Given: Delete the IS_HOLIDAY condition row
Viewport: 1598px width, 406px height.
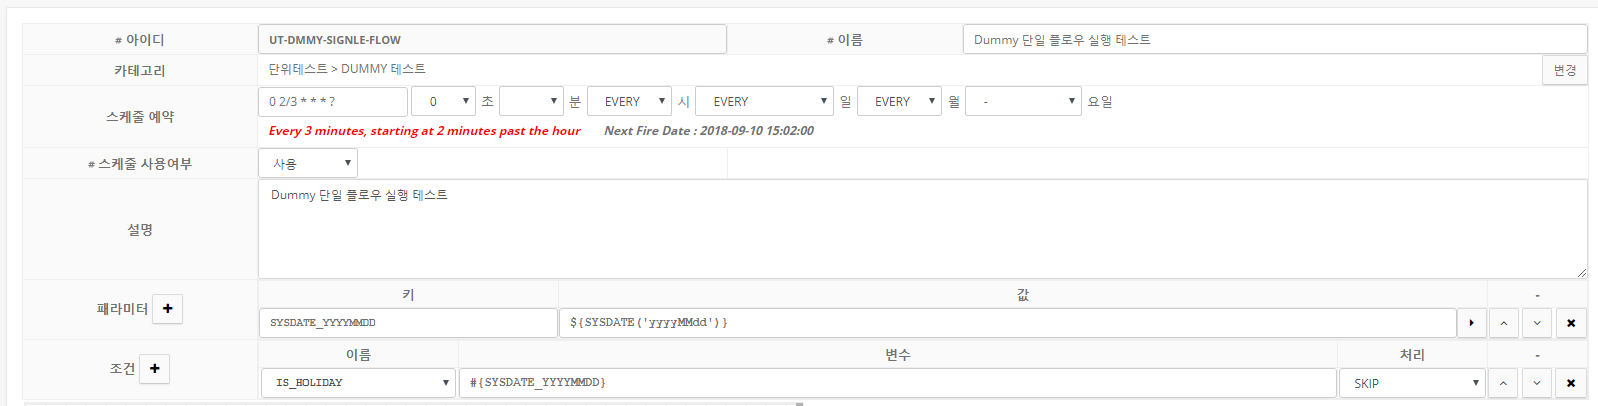Looking at the screenshot, I should (x=1571, y=383).
